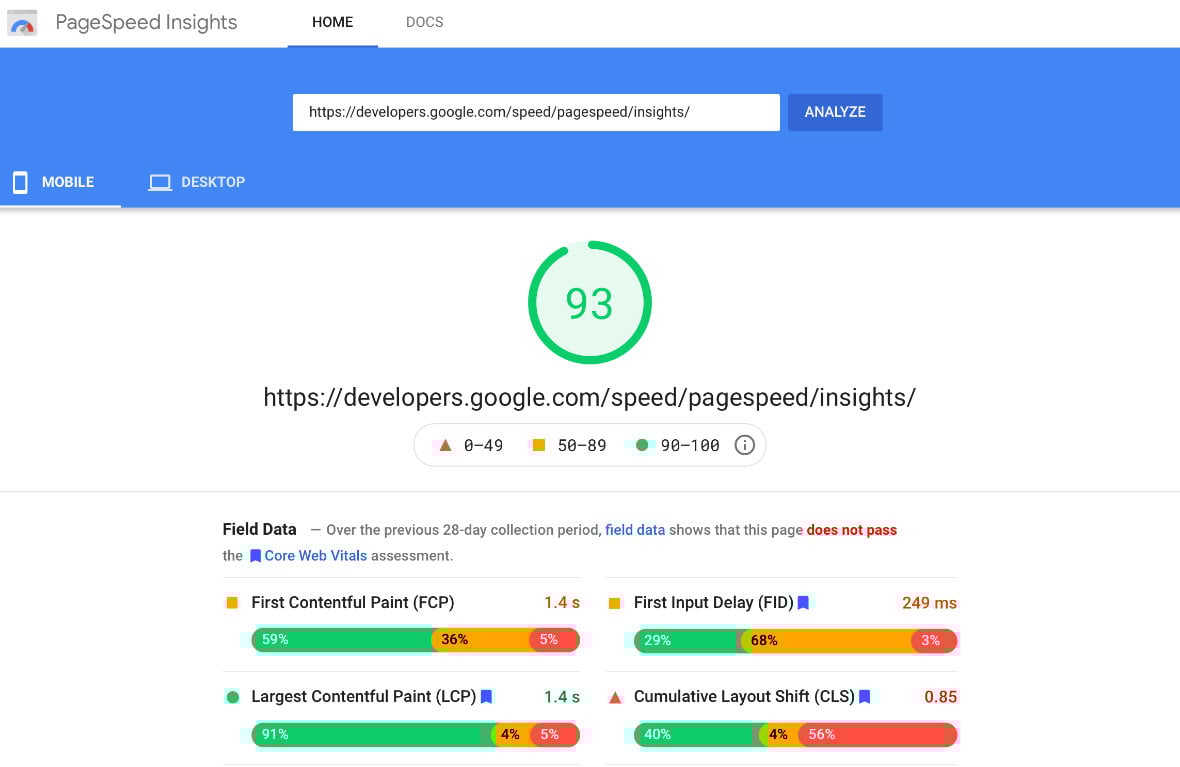Click the 'Field Data' heading
Screen dimensions: 1180x767
(x=260, y=529)
